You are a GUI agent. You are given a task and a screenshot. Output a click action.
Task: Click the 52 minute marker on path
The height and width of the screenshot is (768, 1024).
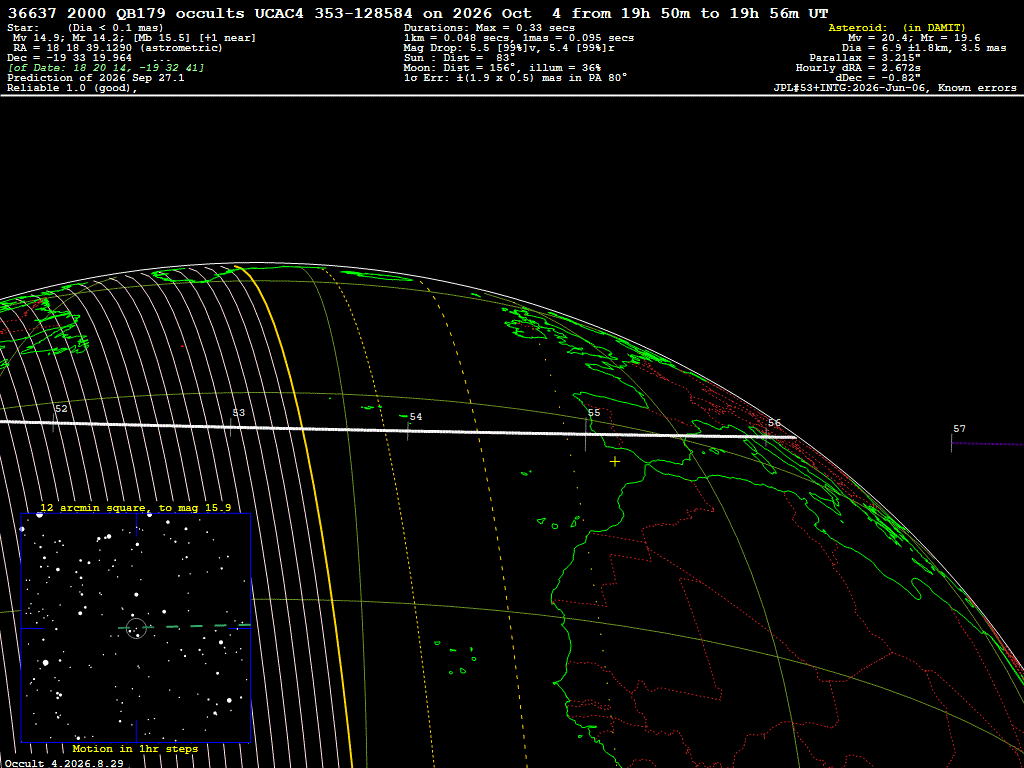point(61,409)
